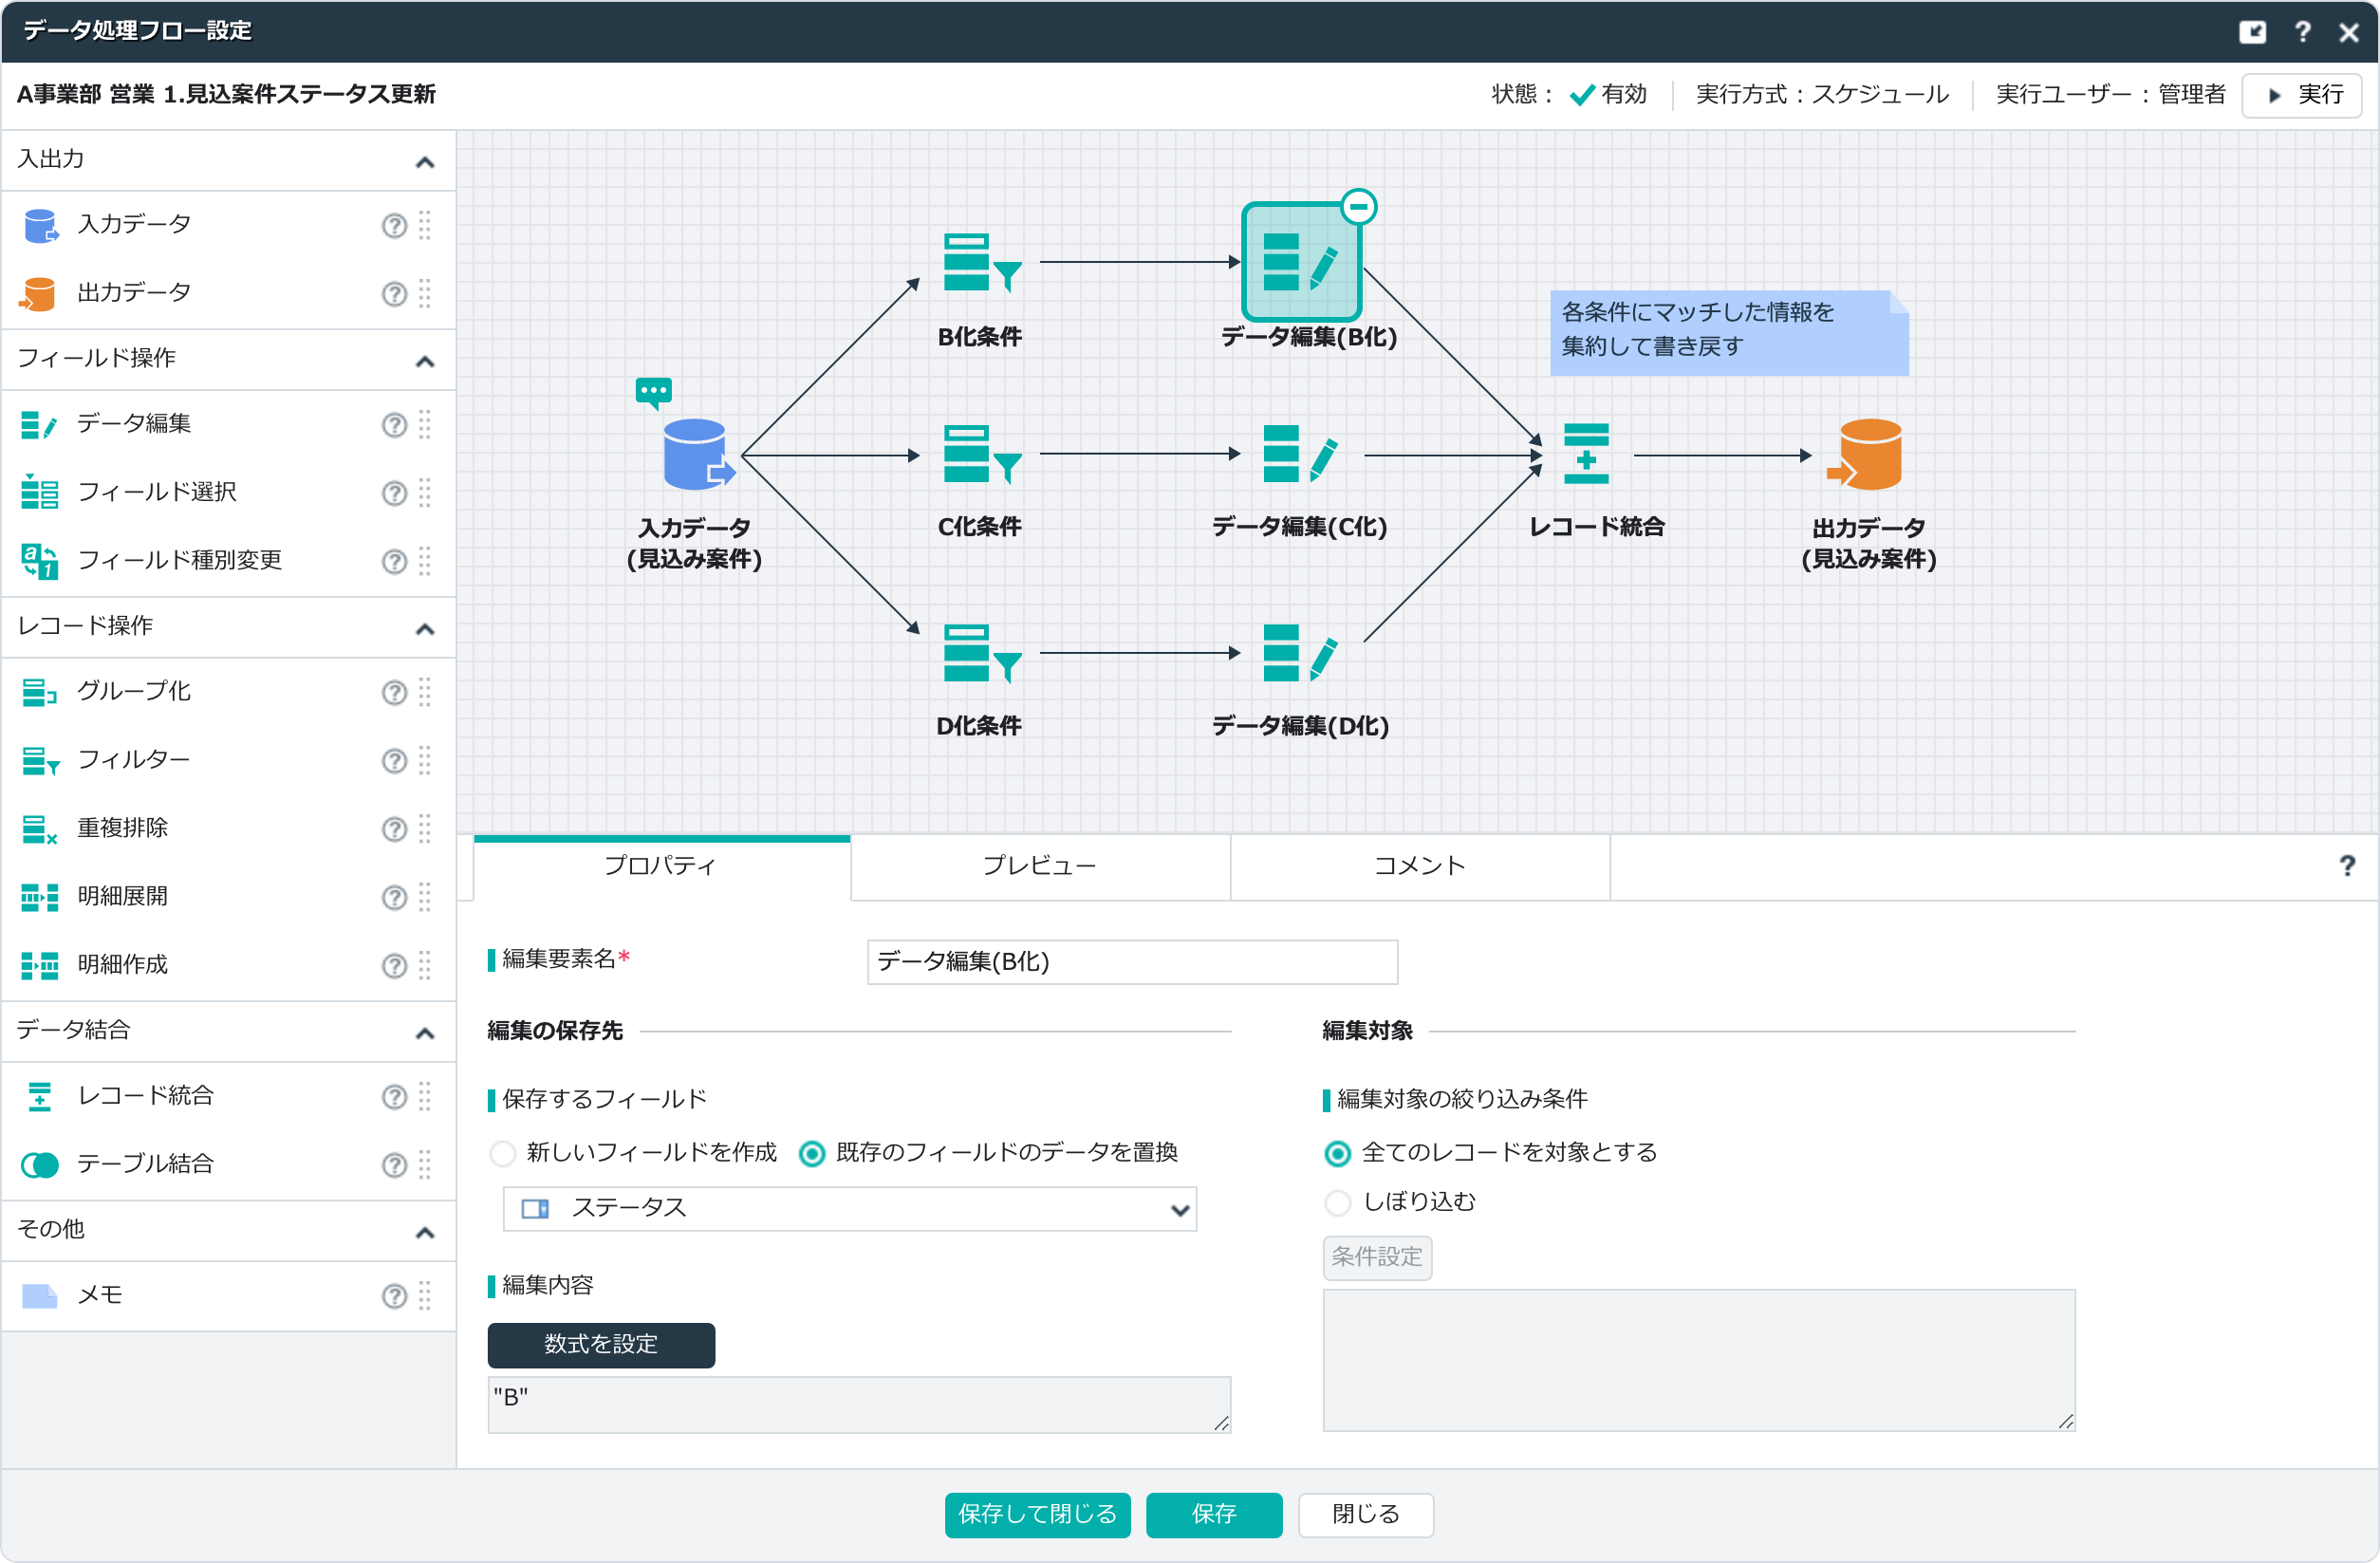Open the ステータス field dropdown
2380x1563 pixels.
[849, 1209]
